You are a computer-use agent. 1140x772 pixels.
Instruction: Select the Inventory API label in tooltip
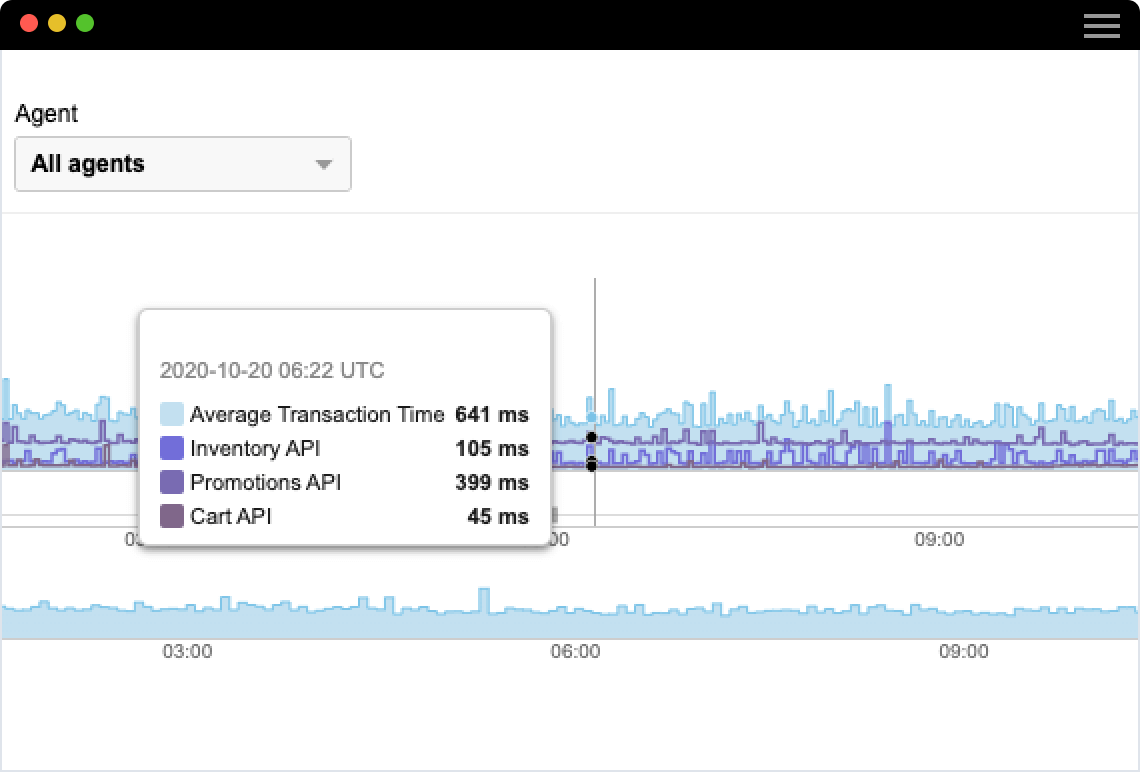pos(255,449)
